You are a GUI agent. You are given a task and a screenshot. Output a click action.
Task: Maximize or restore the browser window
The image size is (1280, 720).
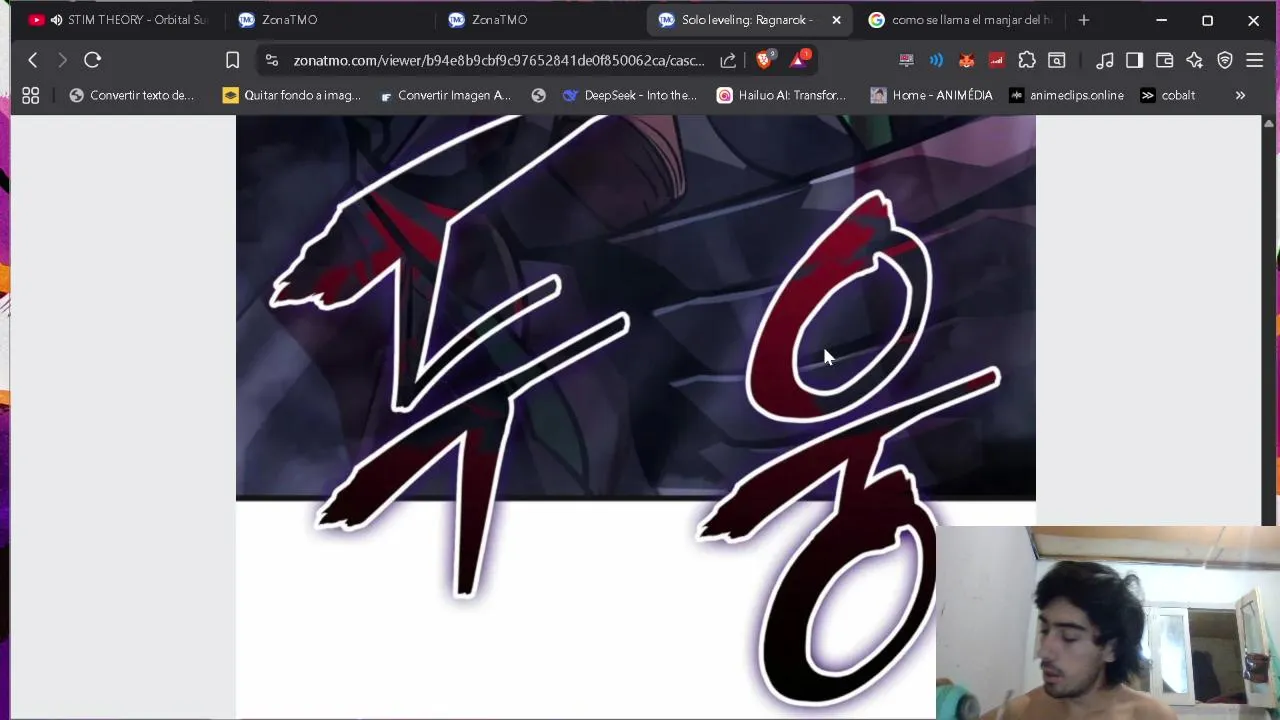pos(1207,20)
